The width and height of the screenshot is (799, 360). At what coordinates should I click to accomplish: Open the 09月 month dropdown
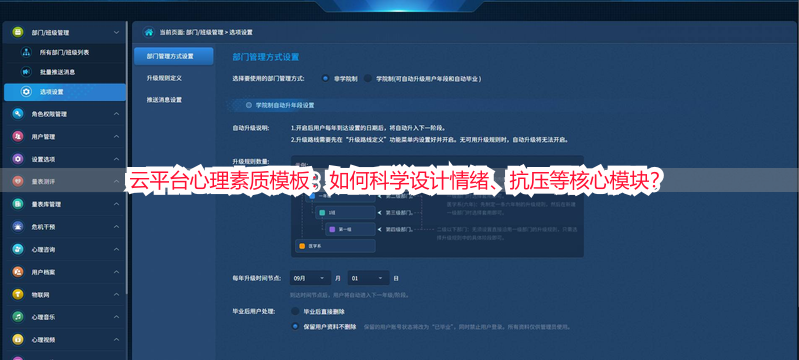click(310, 278)
